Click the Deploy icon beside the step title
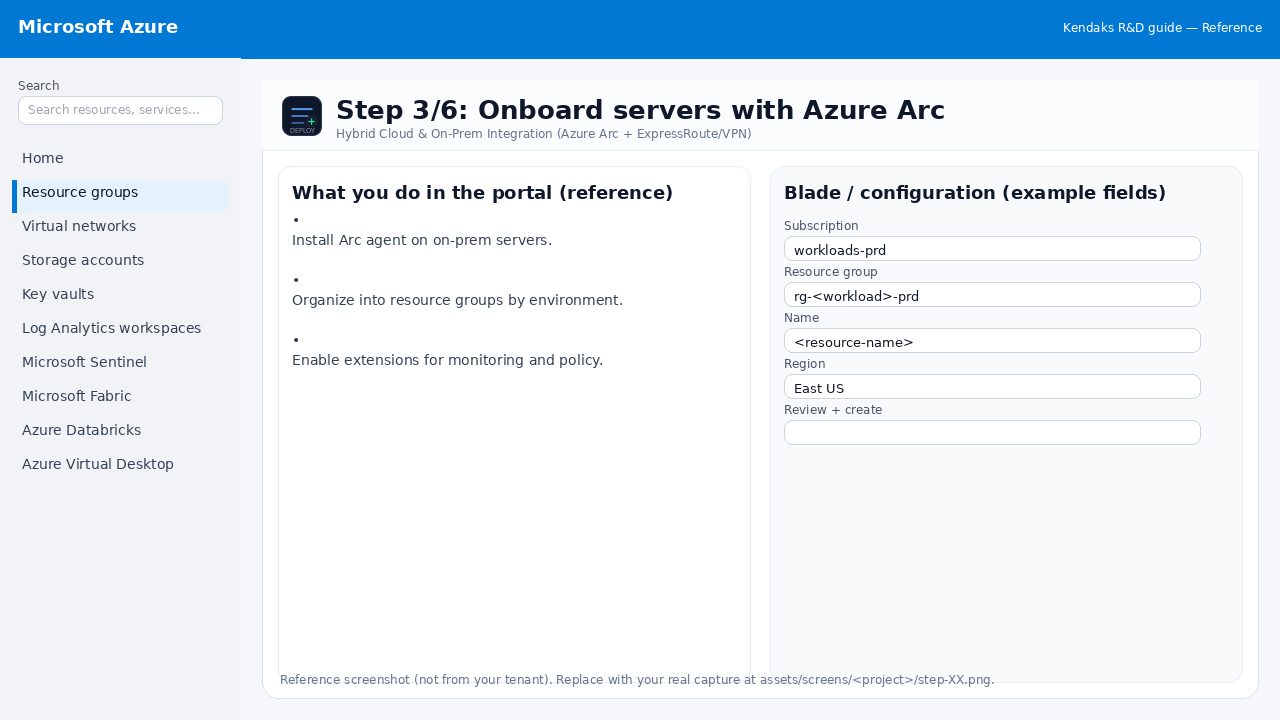 302,116
